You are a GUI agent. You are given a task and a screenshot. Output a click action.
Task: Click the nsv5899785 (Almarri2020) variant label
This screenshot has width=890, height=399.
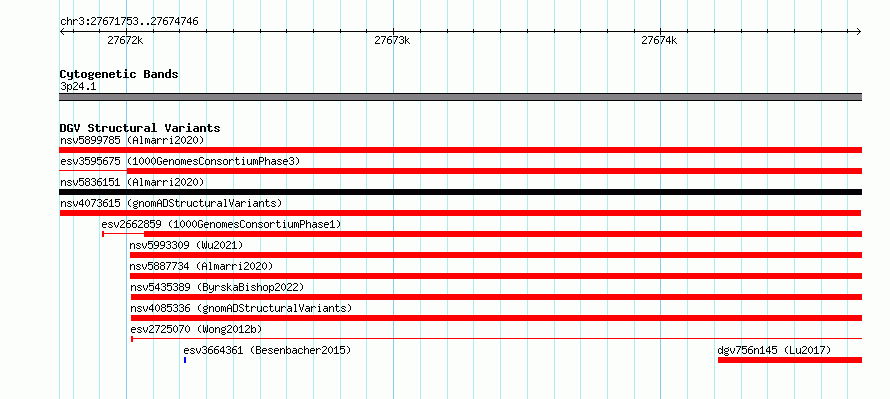pyautogui.click(x=132, y=140)
